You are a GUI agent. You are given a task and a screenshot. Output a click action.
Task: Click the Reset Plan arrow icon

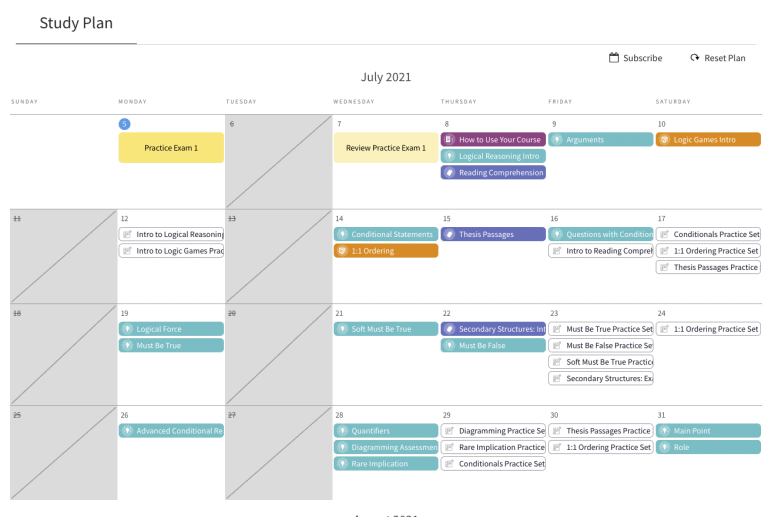(695, 58)
